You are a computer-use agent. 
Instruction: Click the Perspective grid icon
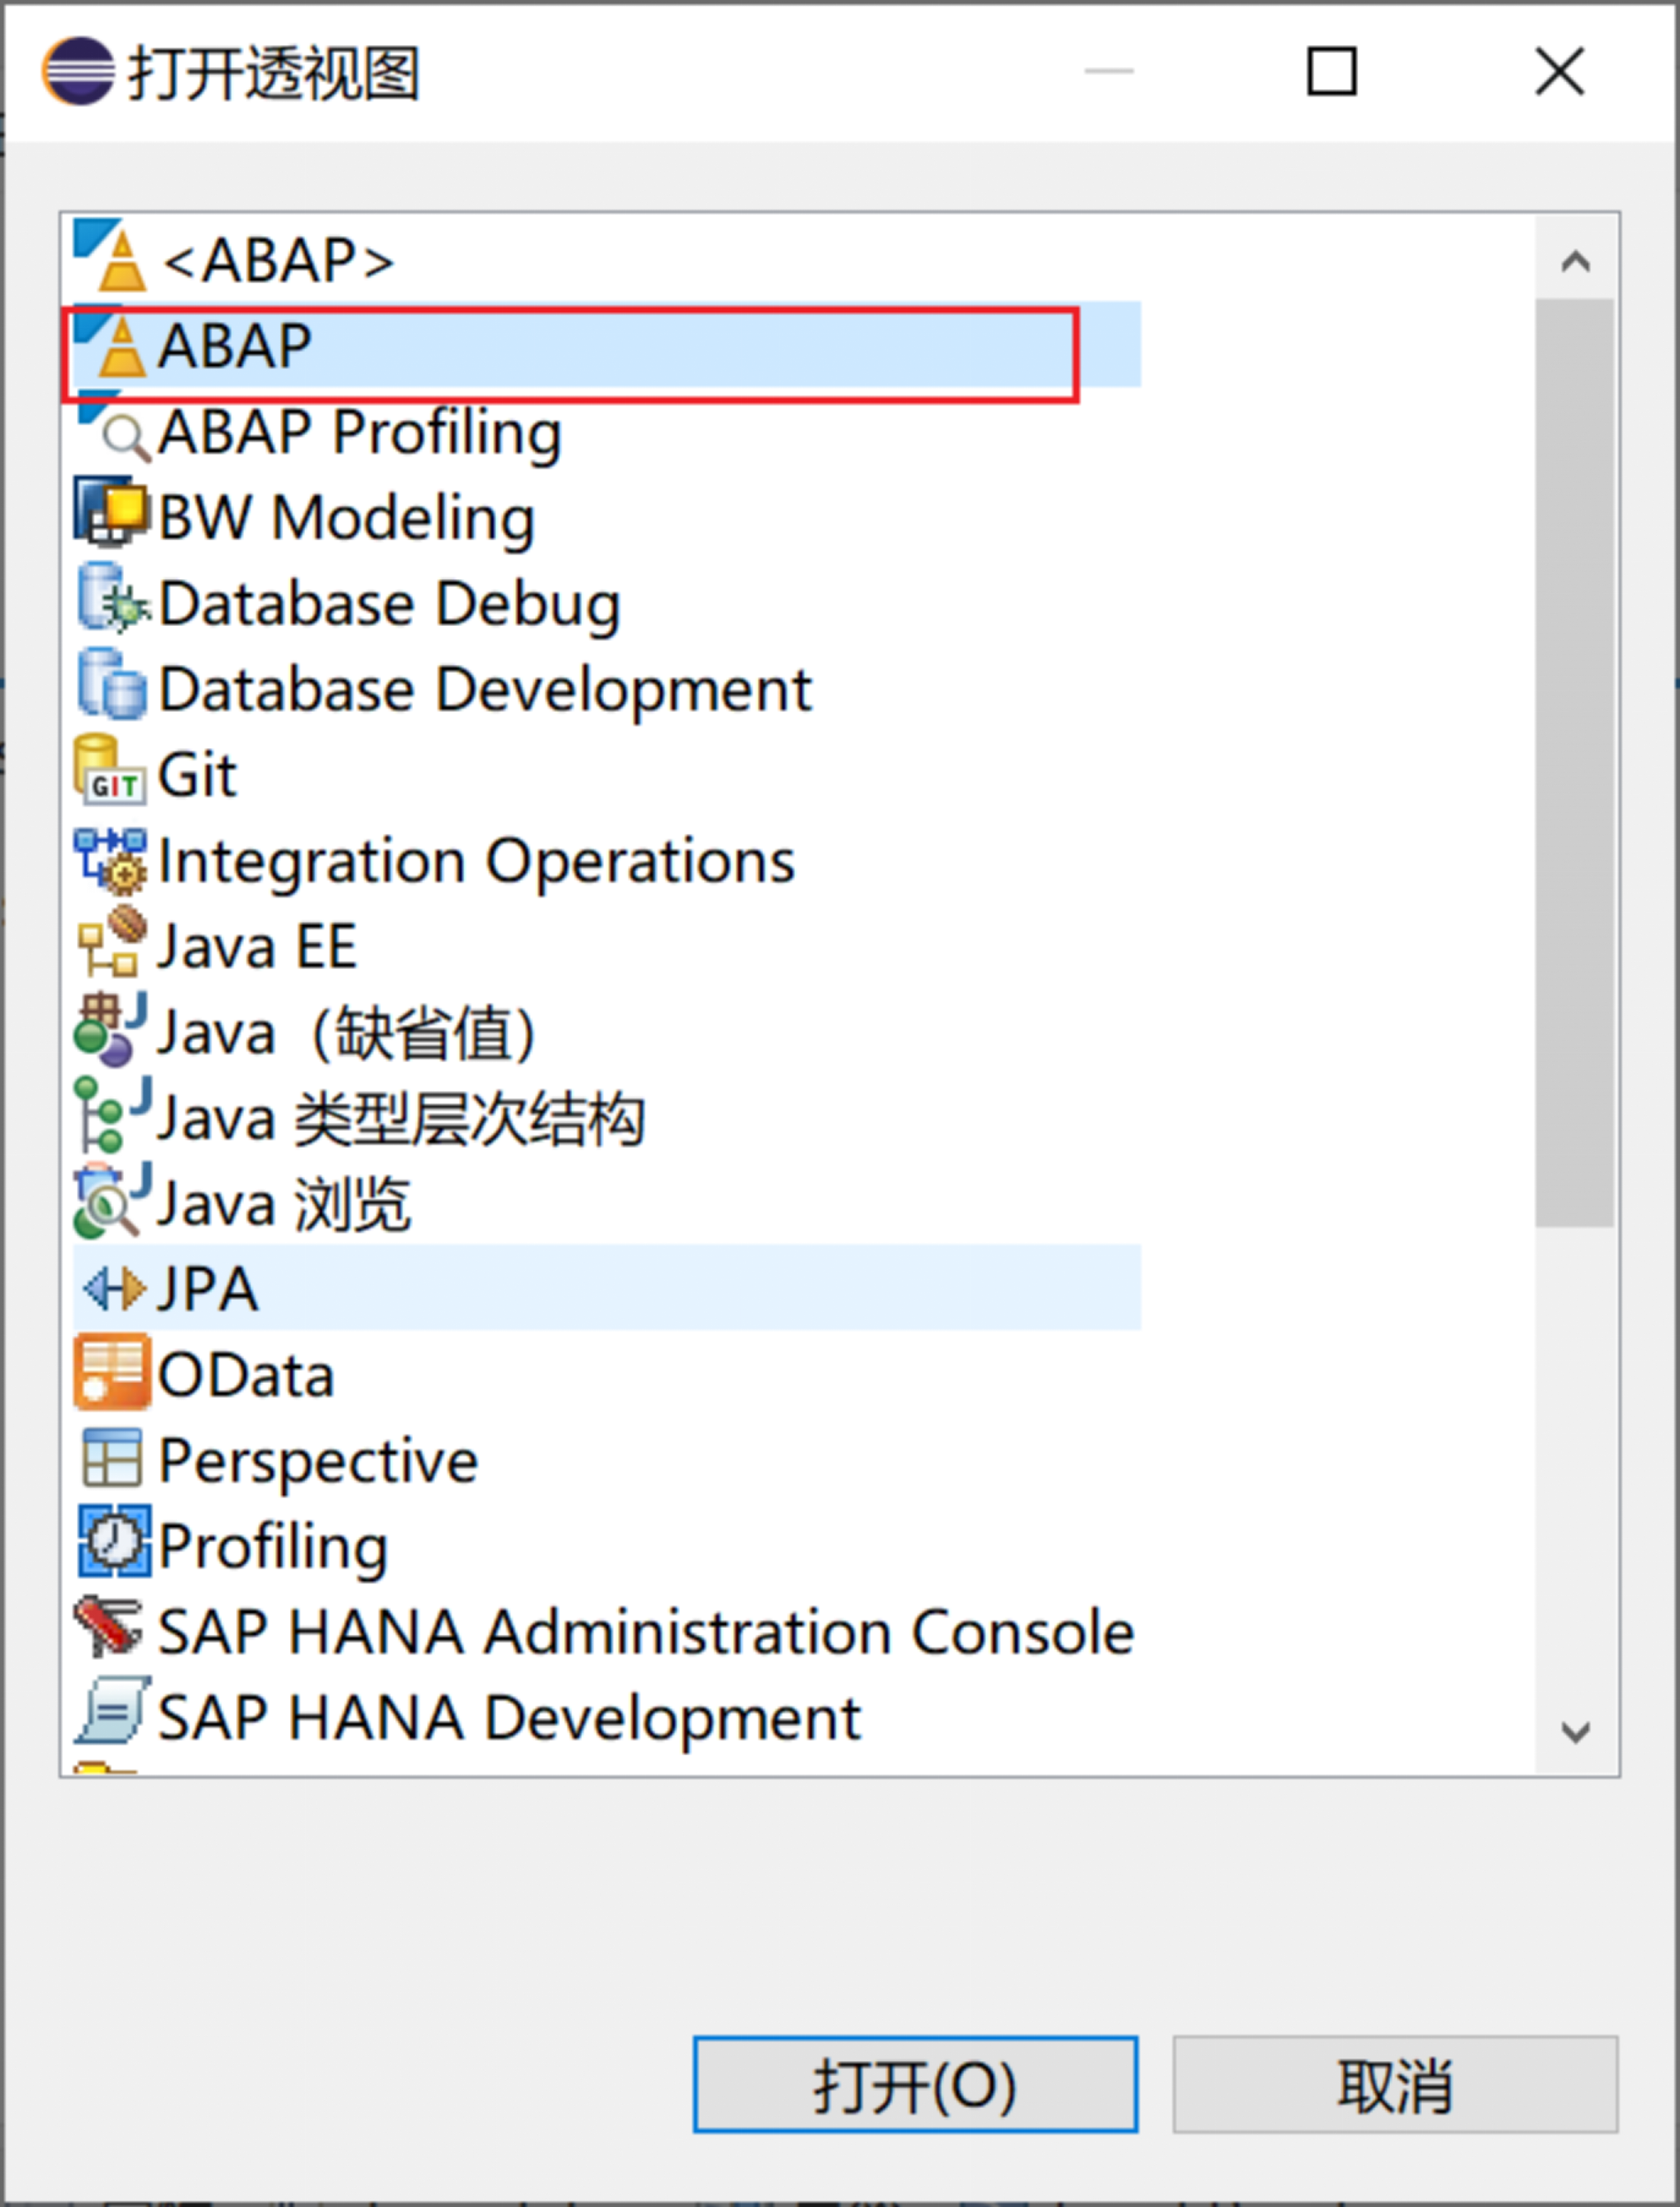pos(111,1458)
